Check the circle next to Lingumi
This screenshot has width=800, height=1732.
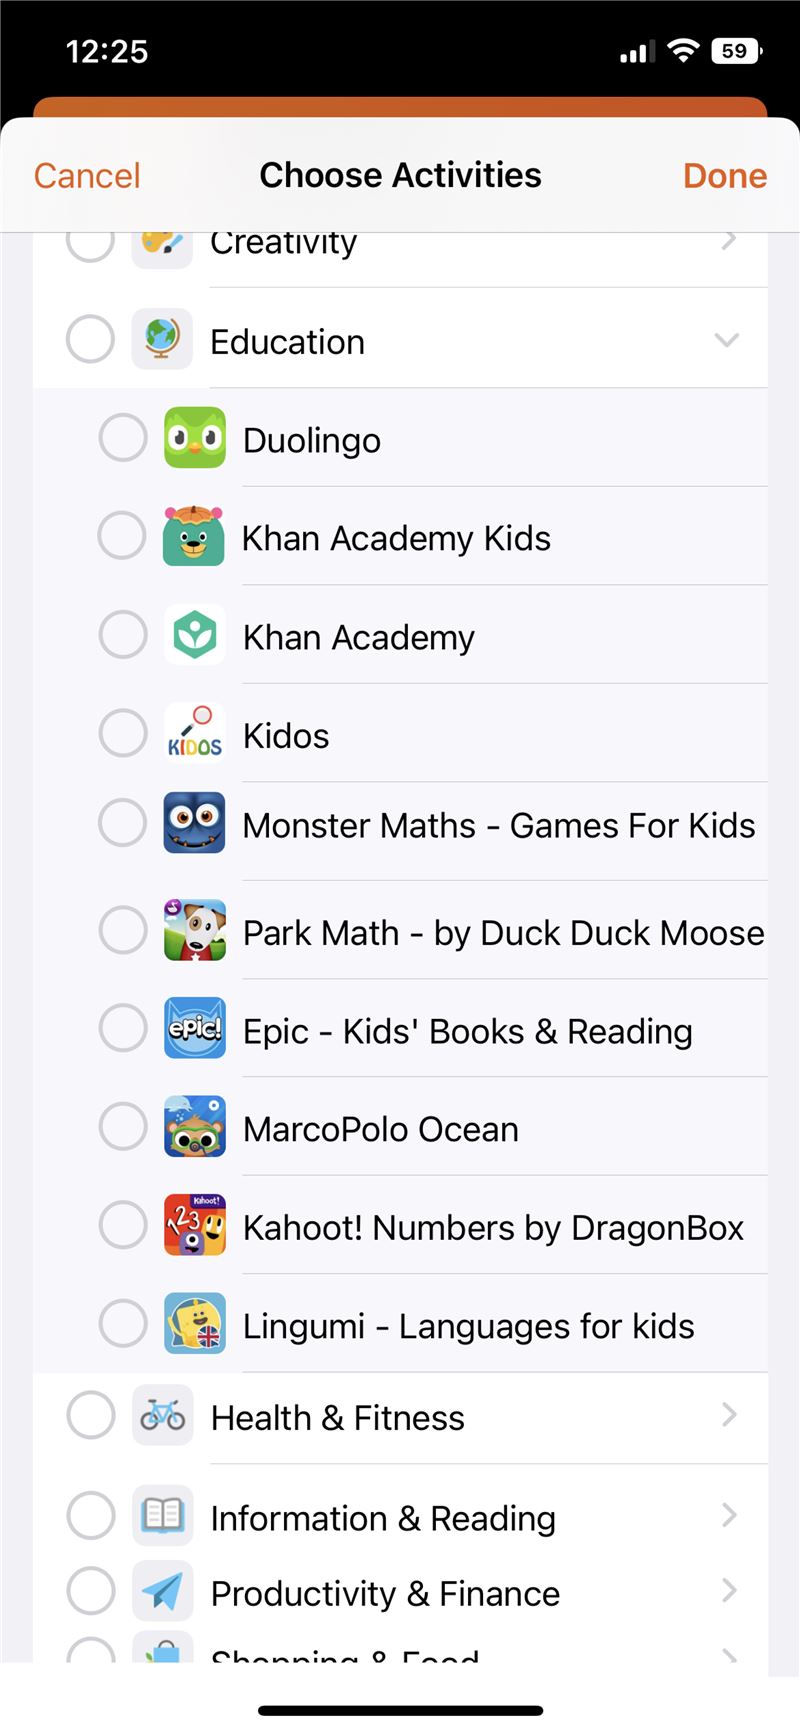pos(123,1323)
